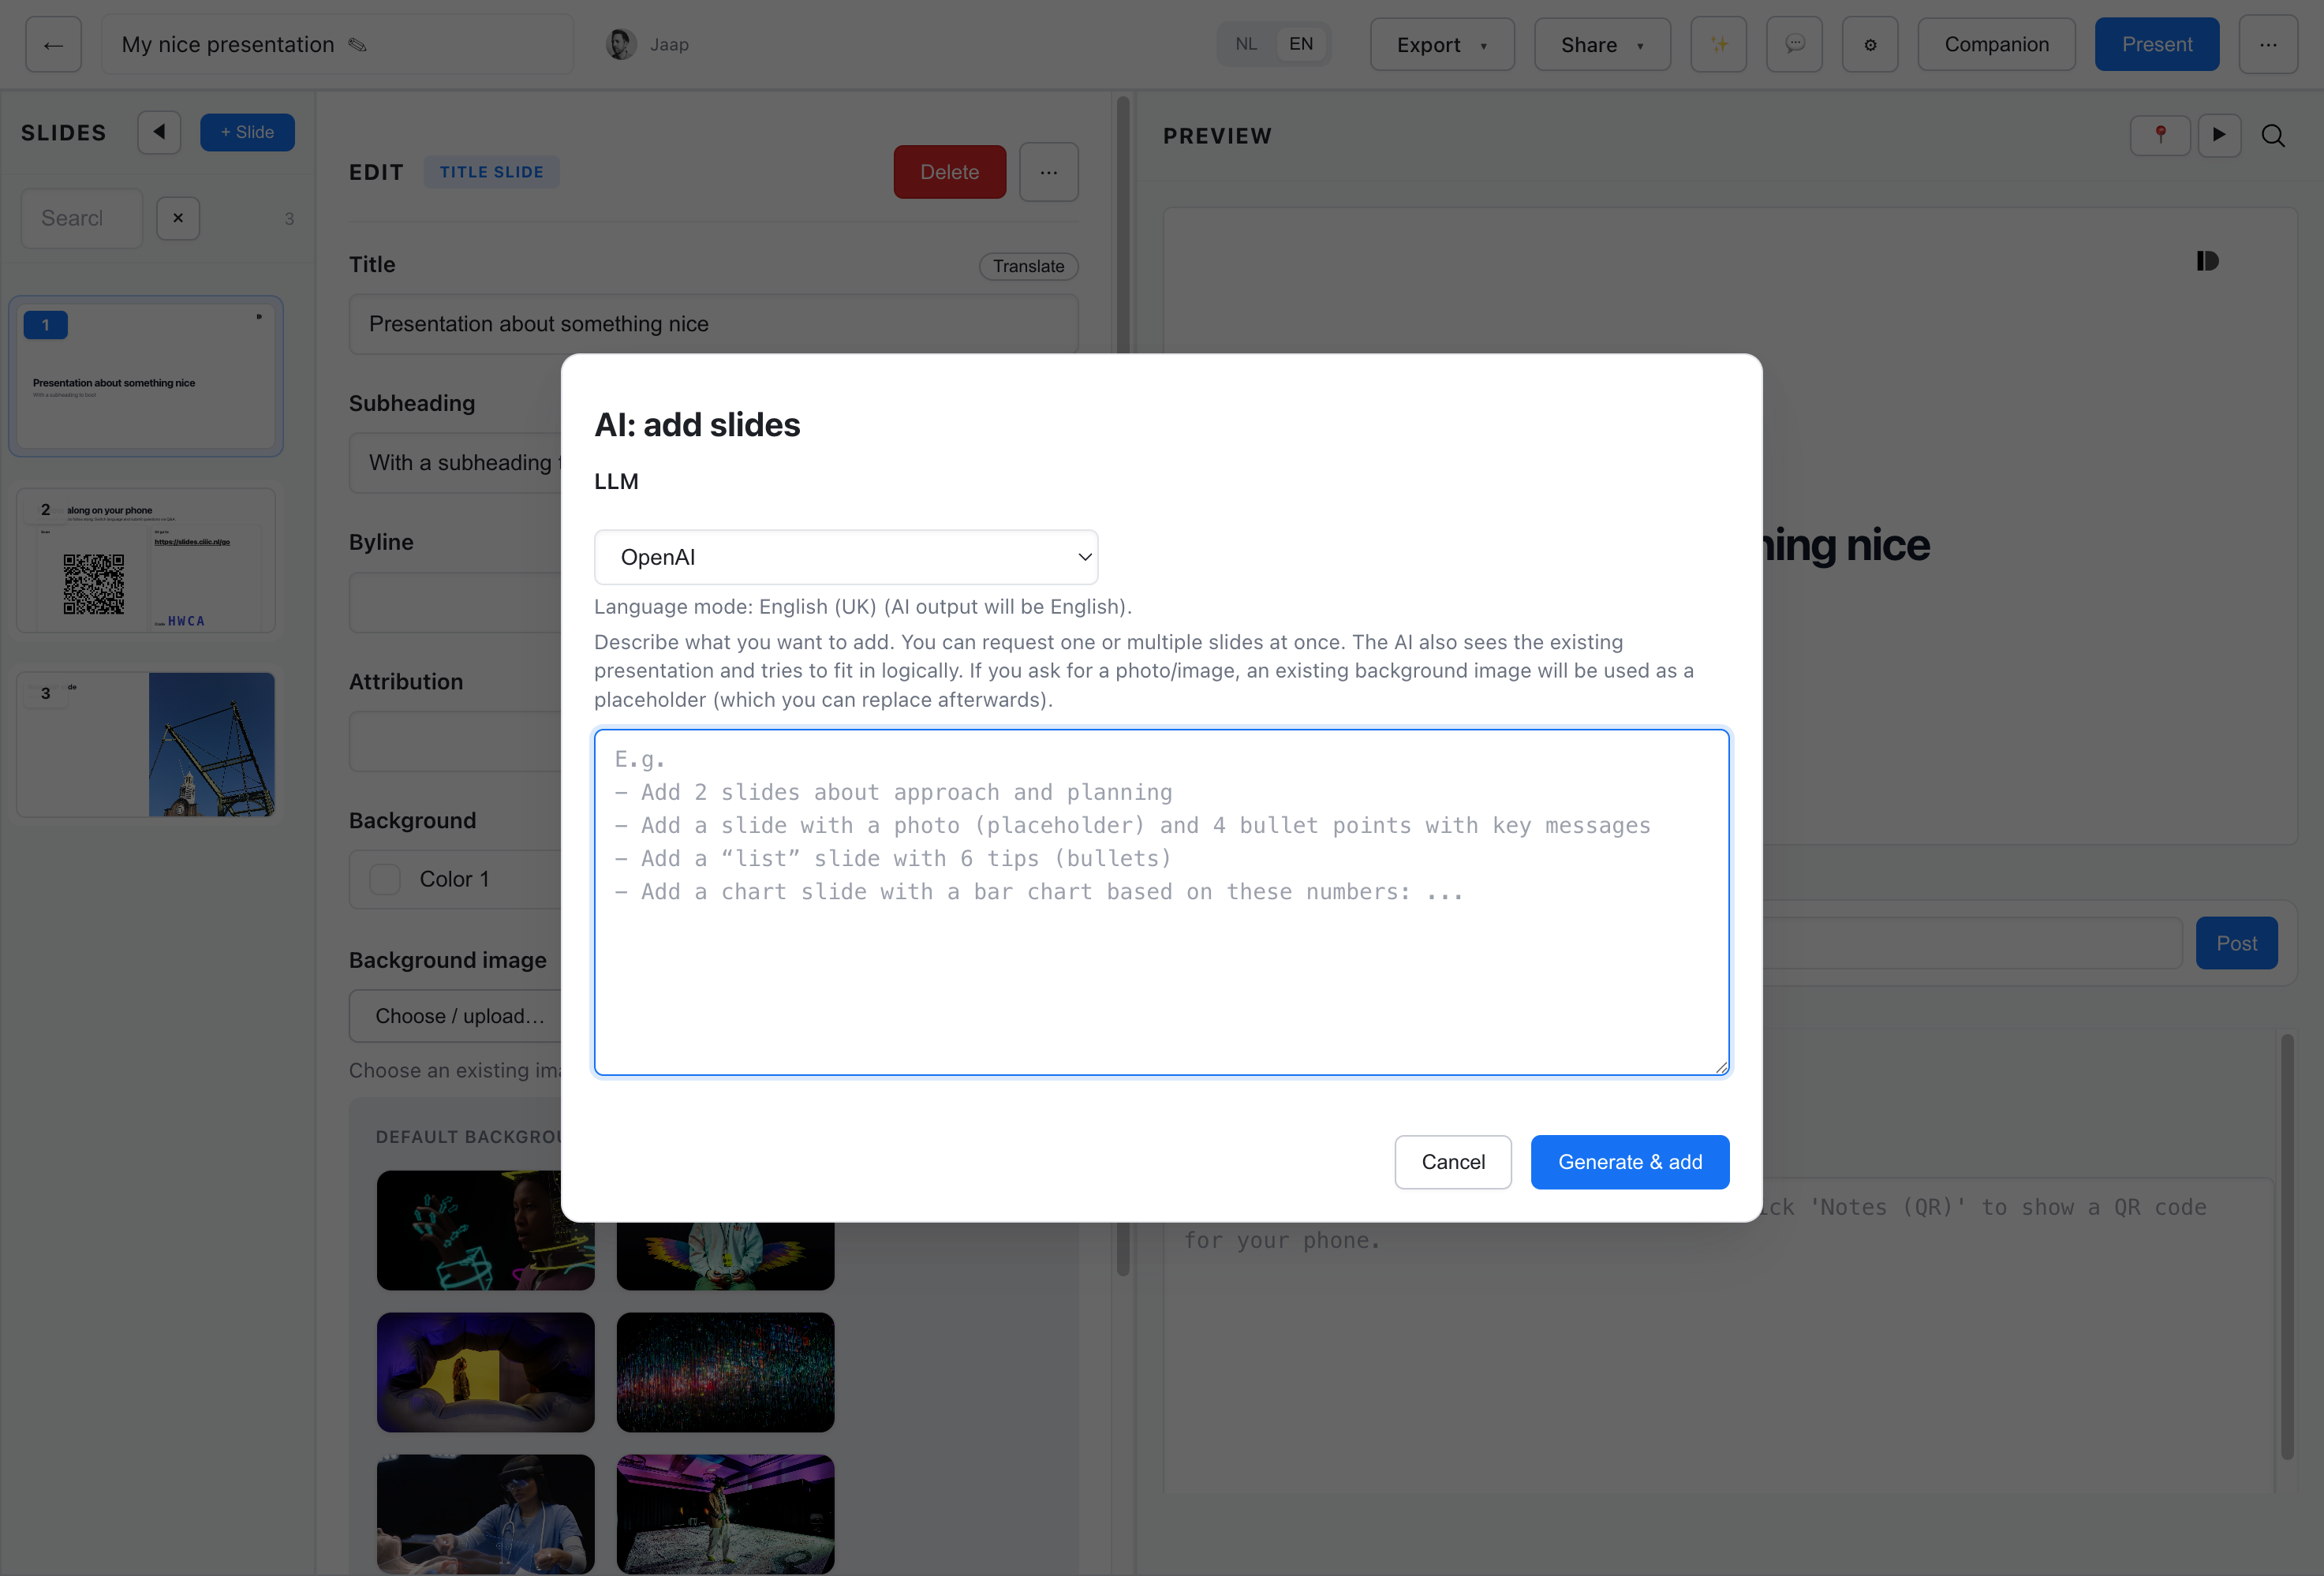Choose the purple-lit hall background

[x=725, y=1514]
